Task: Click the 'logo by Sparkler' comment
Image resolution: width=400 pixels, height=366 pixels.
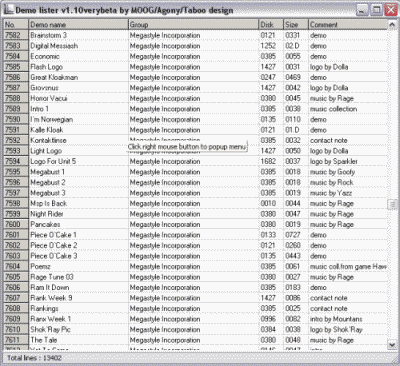Action: tap(334, 161)
